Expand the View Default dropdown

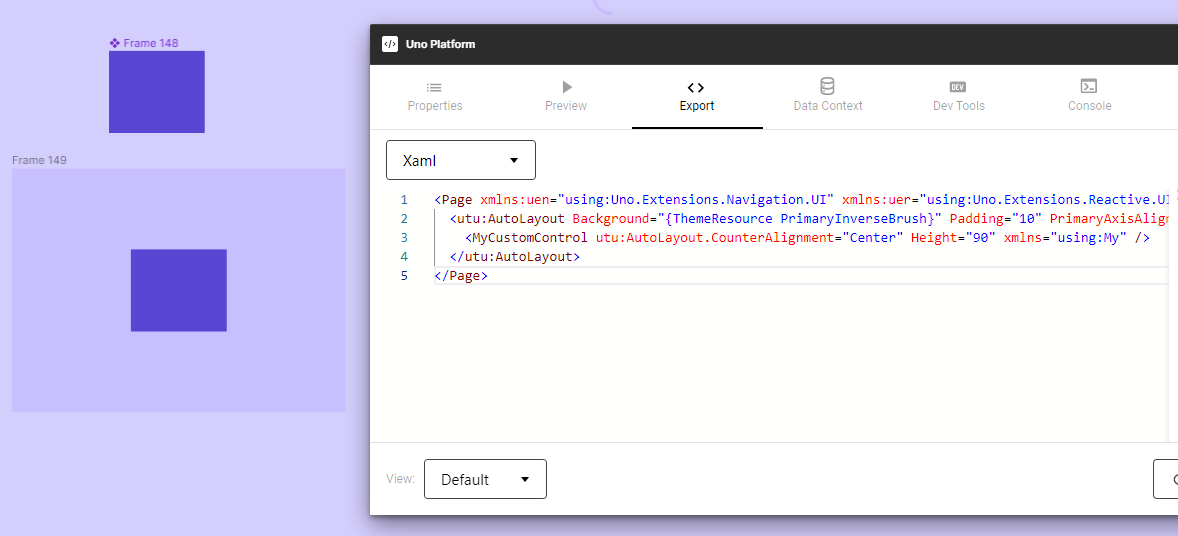click(x=485, y=479)
